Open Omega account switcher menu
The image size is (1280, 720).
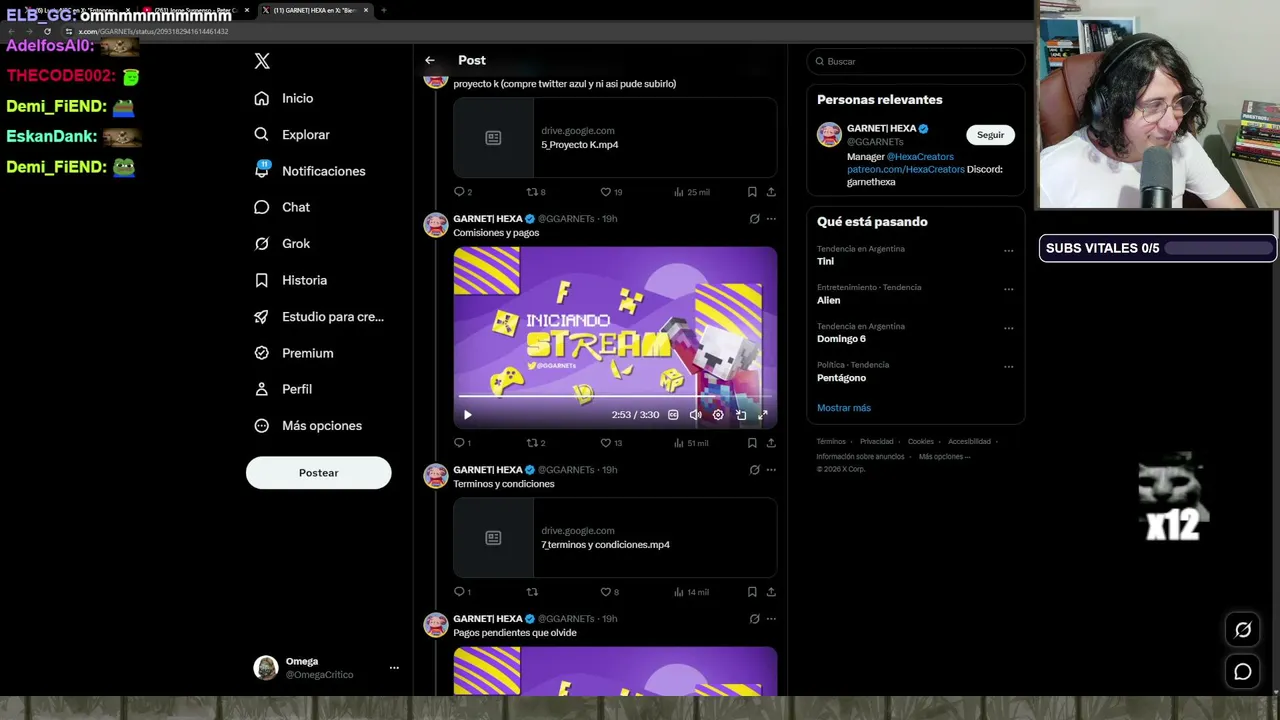[x=394, y=667]
